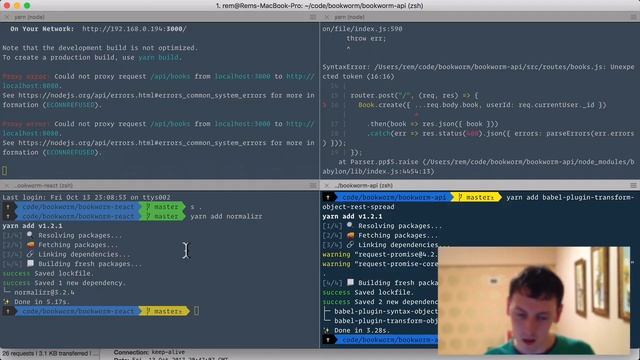Click the blue 'code/bookworm/bookworm-api' path segment at top

coord(394,198)
